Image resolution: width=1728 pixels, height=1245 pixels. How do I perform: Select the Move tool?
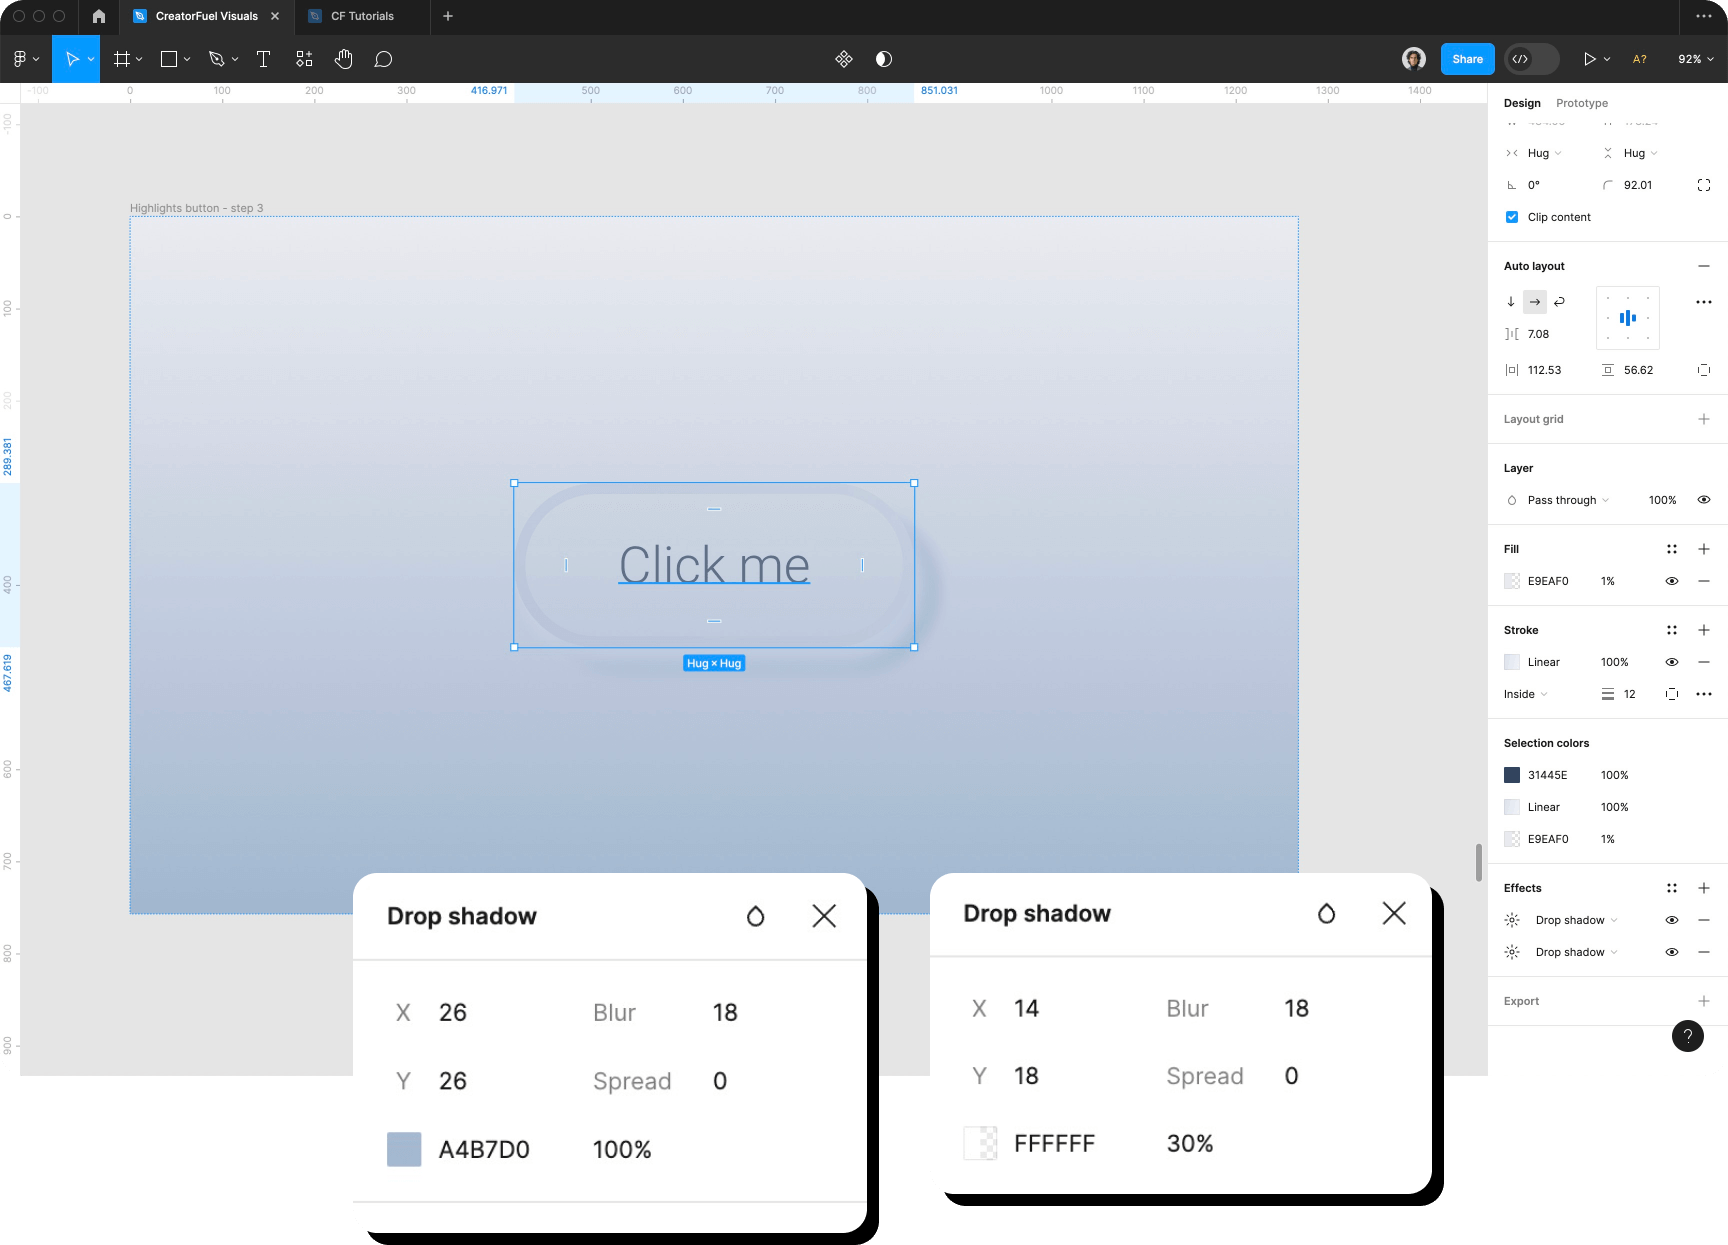[x=70, y=59]
